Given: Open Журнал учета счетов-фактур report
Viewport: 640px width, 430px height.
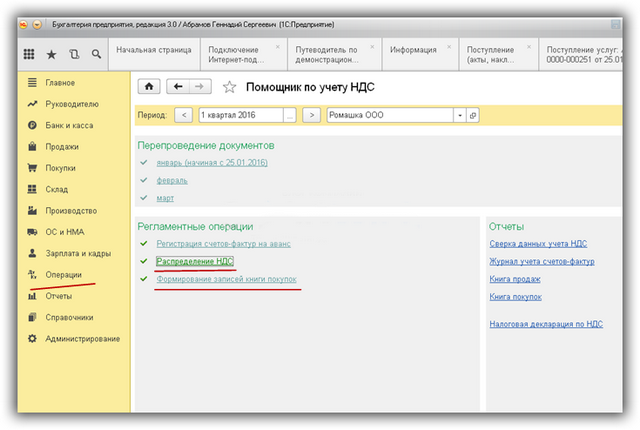Looking at the screenshot, I should (x=542, y=261).
